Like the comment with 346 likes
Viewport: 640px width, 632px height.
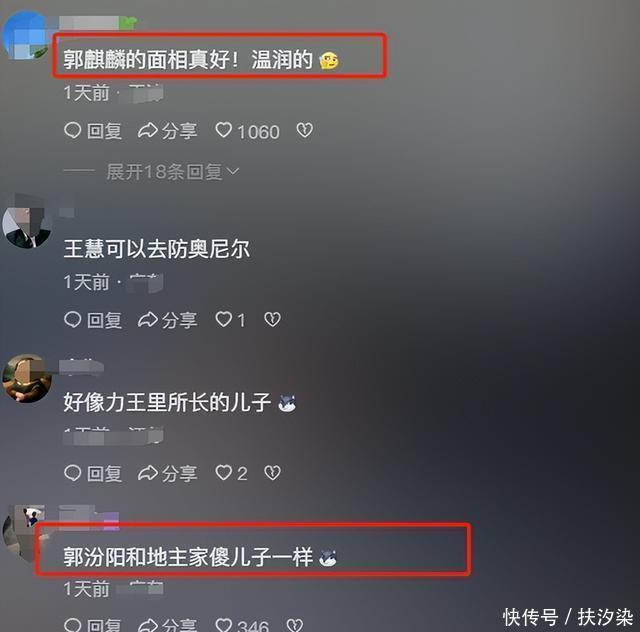tap(242, 625)
